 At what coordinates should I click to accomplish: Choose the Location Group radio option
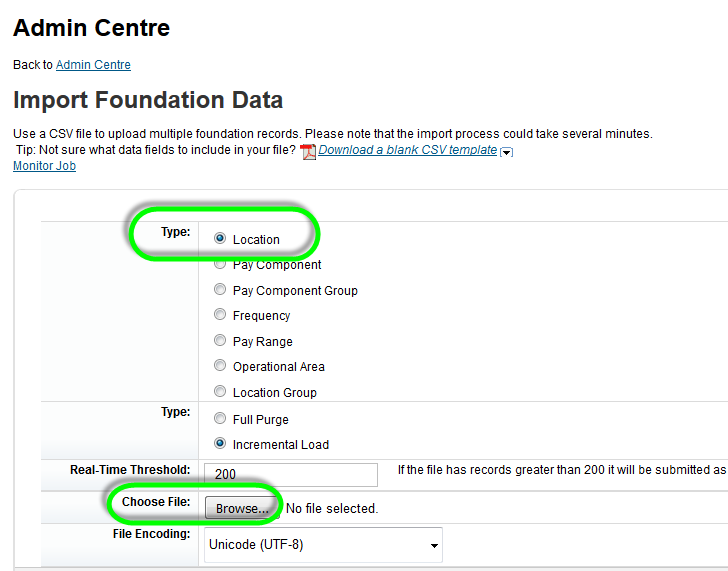tap(220, 391)
